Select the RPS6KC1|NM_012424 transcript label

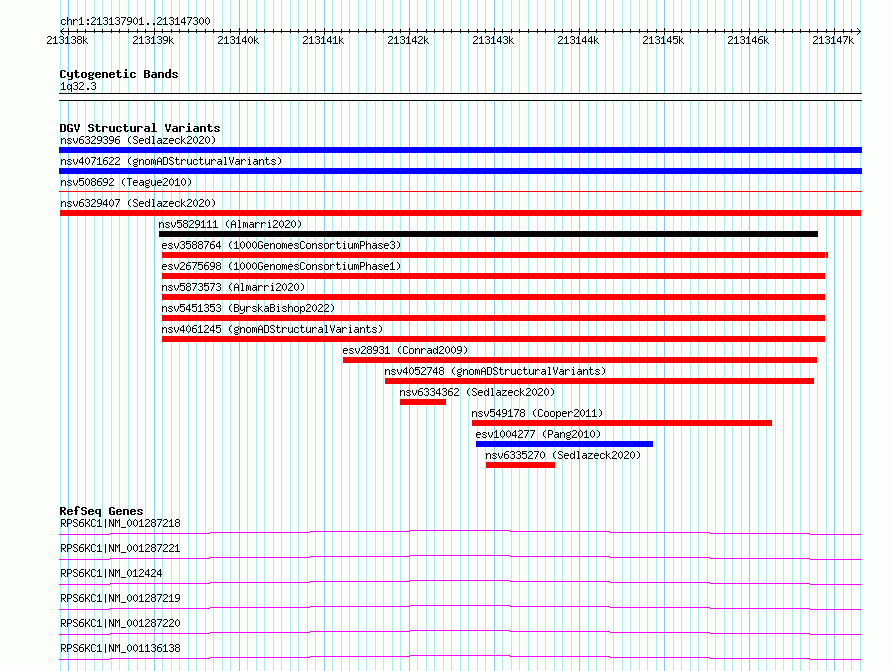pyautogui.click(x=111, y=573)
